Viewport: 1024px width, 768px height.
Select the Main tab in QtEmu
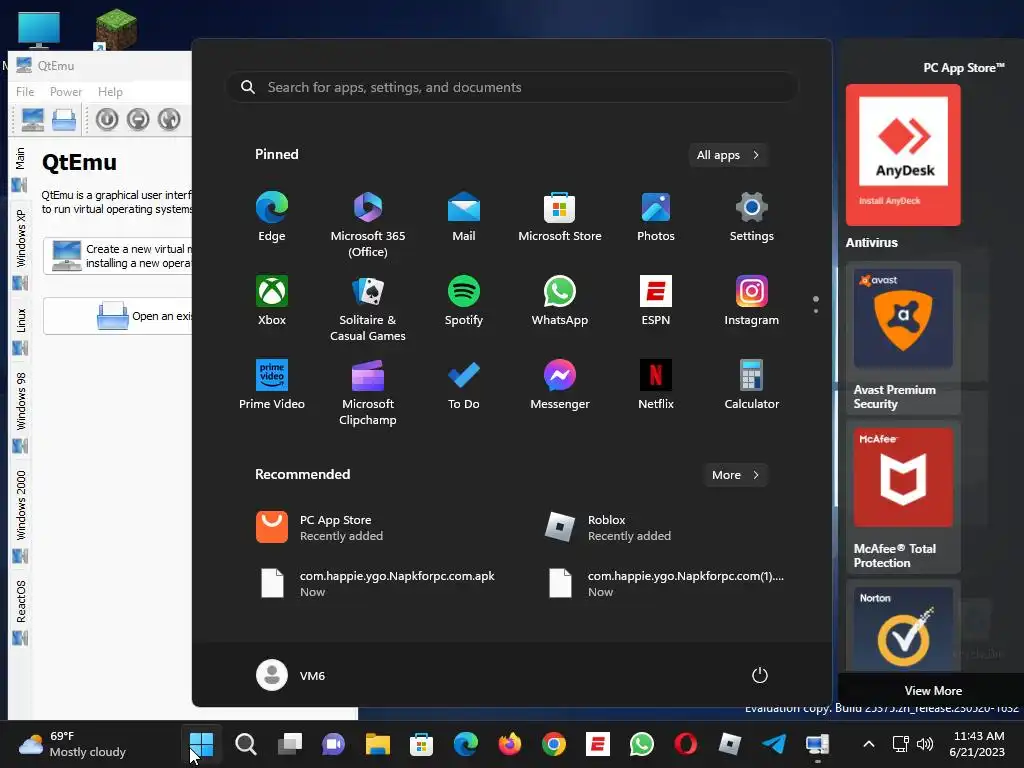tap(20, 169)
